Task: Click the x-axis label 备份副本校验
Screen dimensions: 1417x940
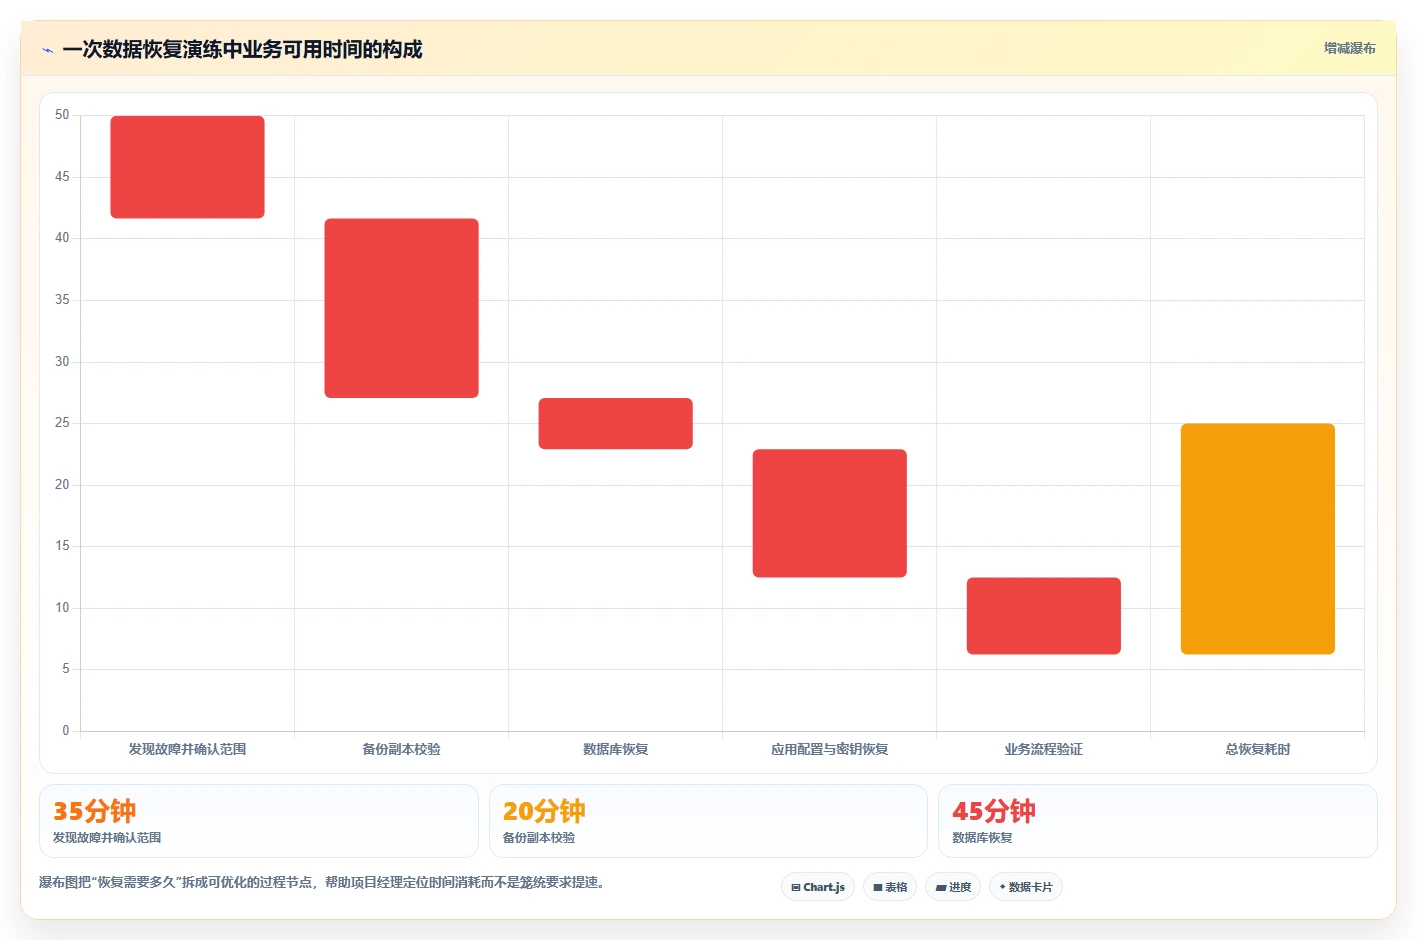Action: pos(401,749)
